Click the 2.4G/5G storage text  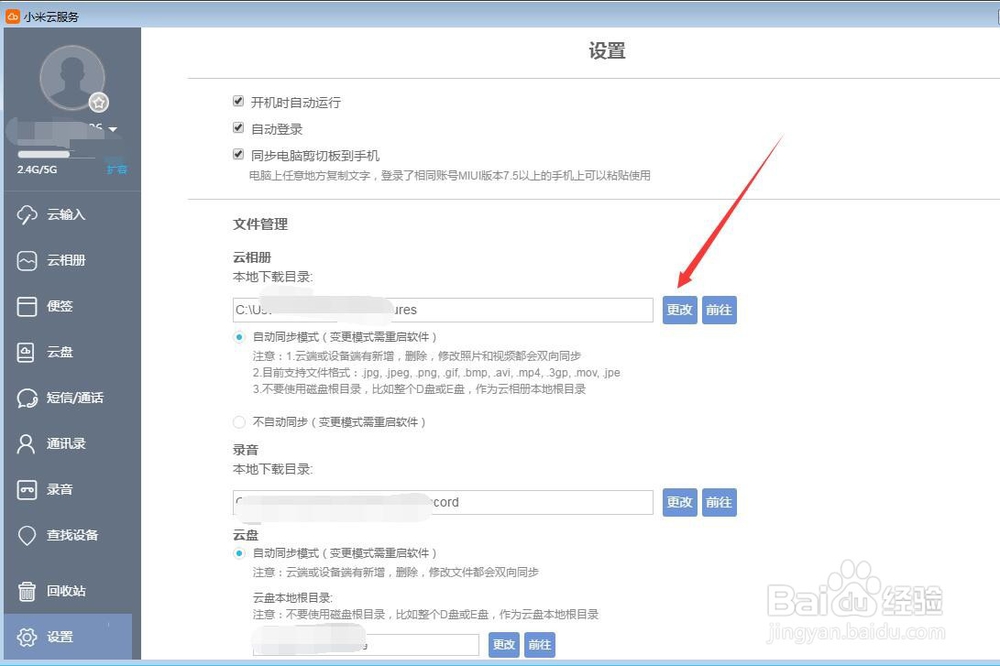click(37, 170)
